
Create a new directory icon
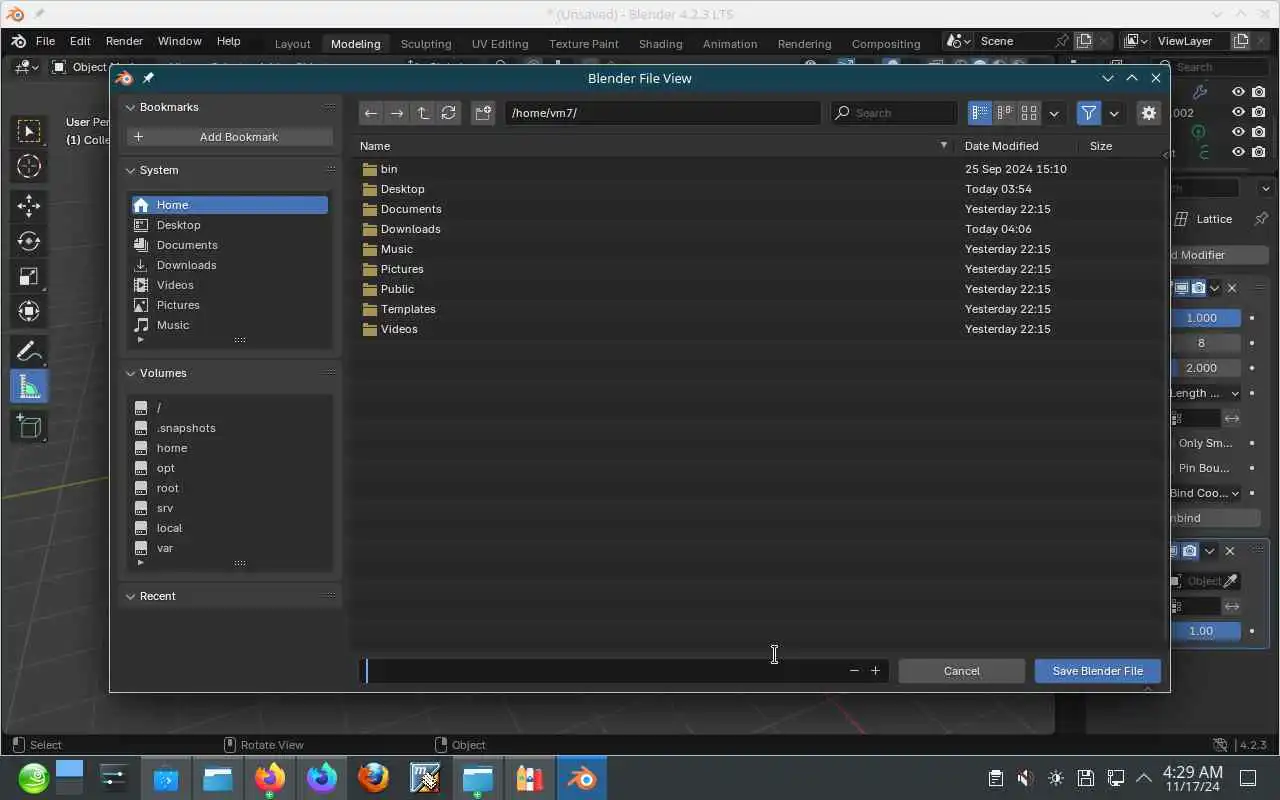pyautogui.click(x=483, y=113)
